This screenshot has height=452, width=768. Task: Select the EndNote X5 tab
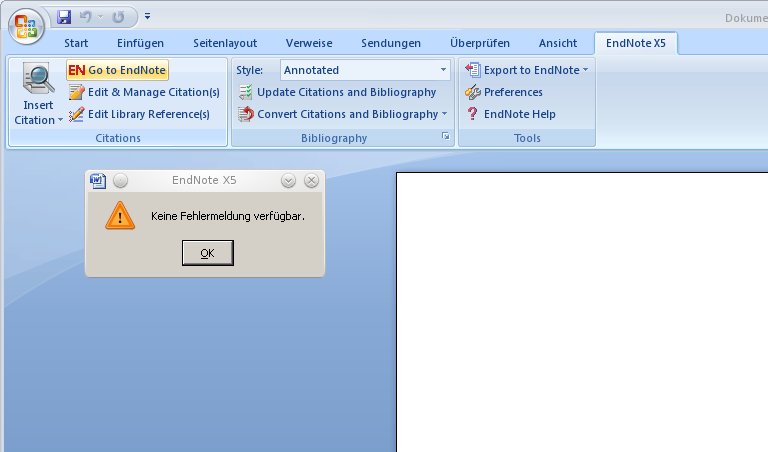(x=636, y=43)
